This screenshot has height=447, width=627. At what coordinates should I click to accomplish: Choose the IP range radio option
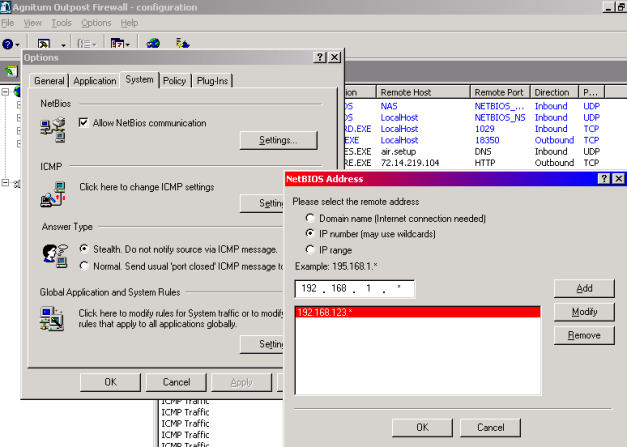pos(312,249)
